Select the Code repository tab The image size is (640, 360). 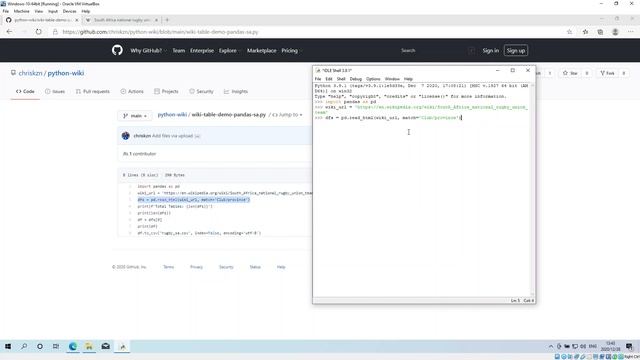pyautogui.click(x=25, y=91)
